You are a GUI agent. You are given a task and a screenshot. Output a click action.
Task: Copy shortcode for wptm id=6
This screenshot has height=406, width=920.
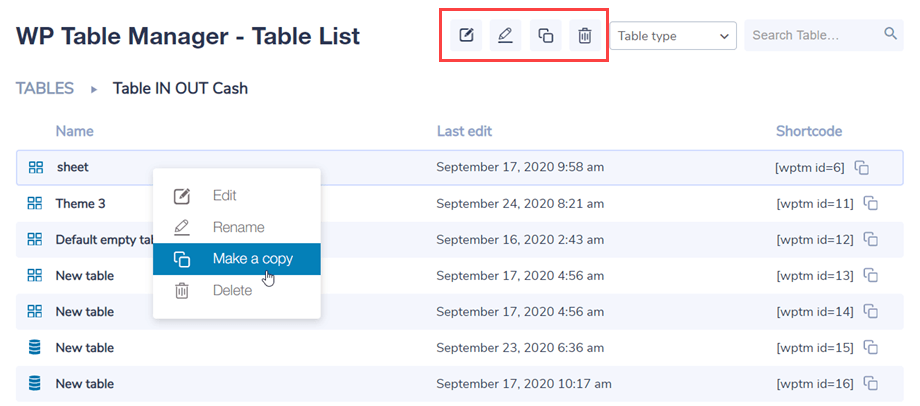861,168
